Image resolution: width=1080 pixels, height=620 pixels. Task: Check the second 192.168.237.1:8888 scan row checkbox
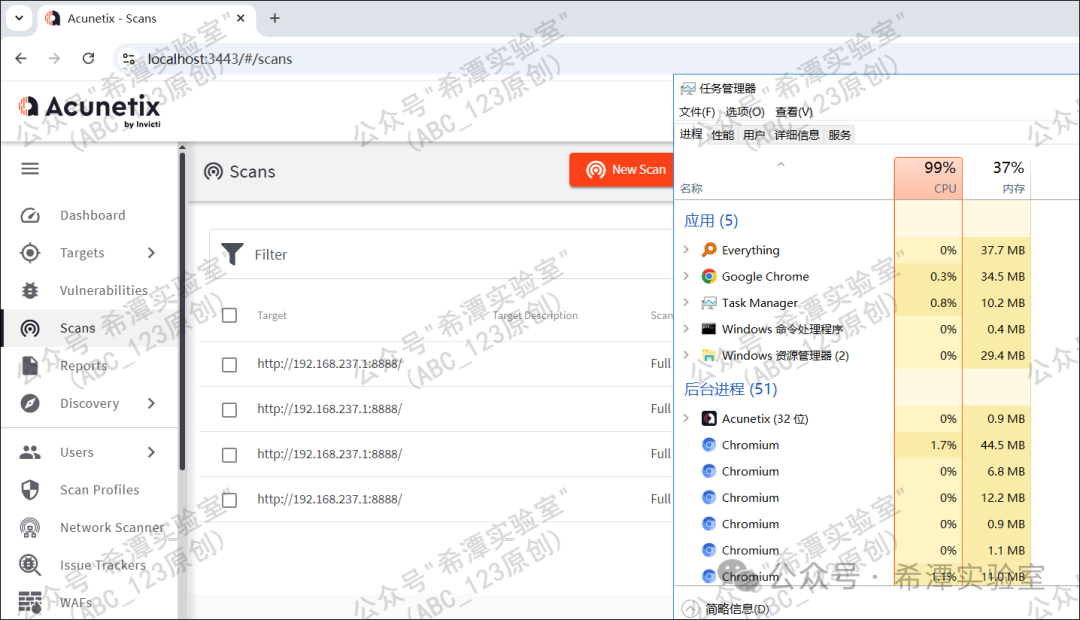229,410
